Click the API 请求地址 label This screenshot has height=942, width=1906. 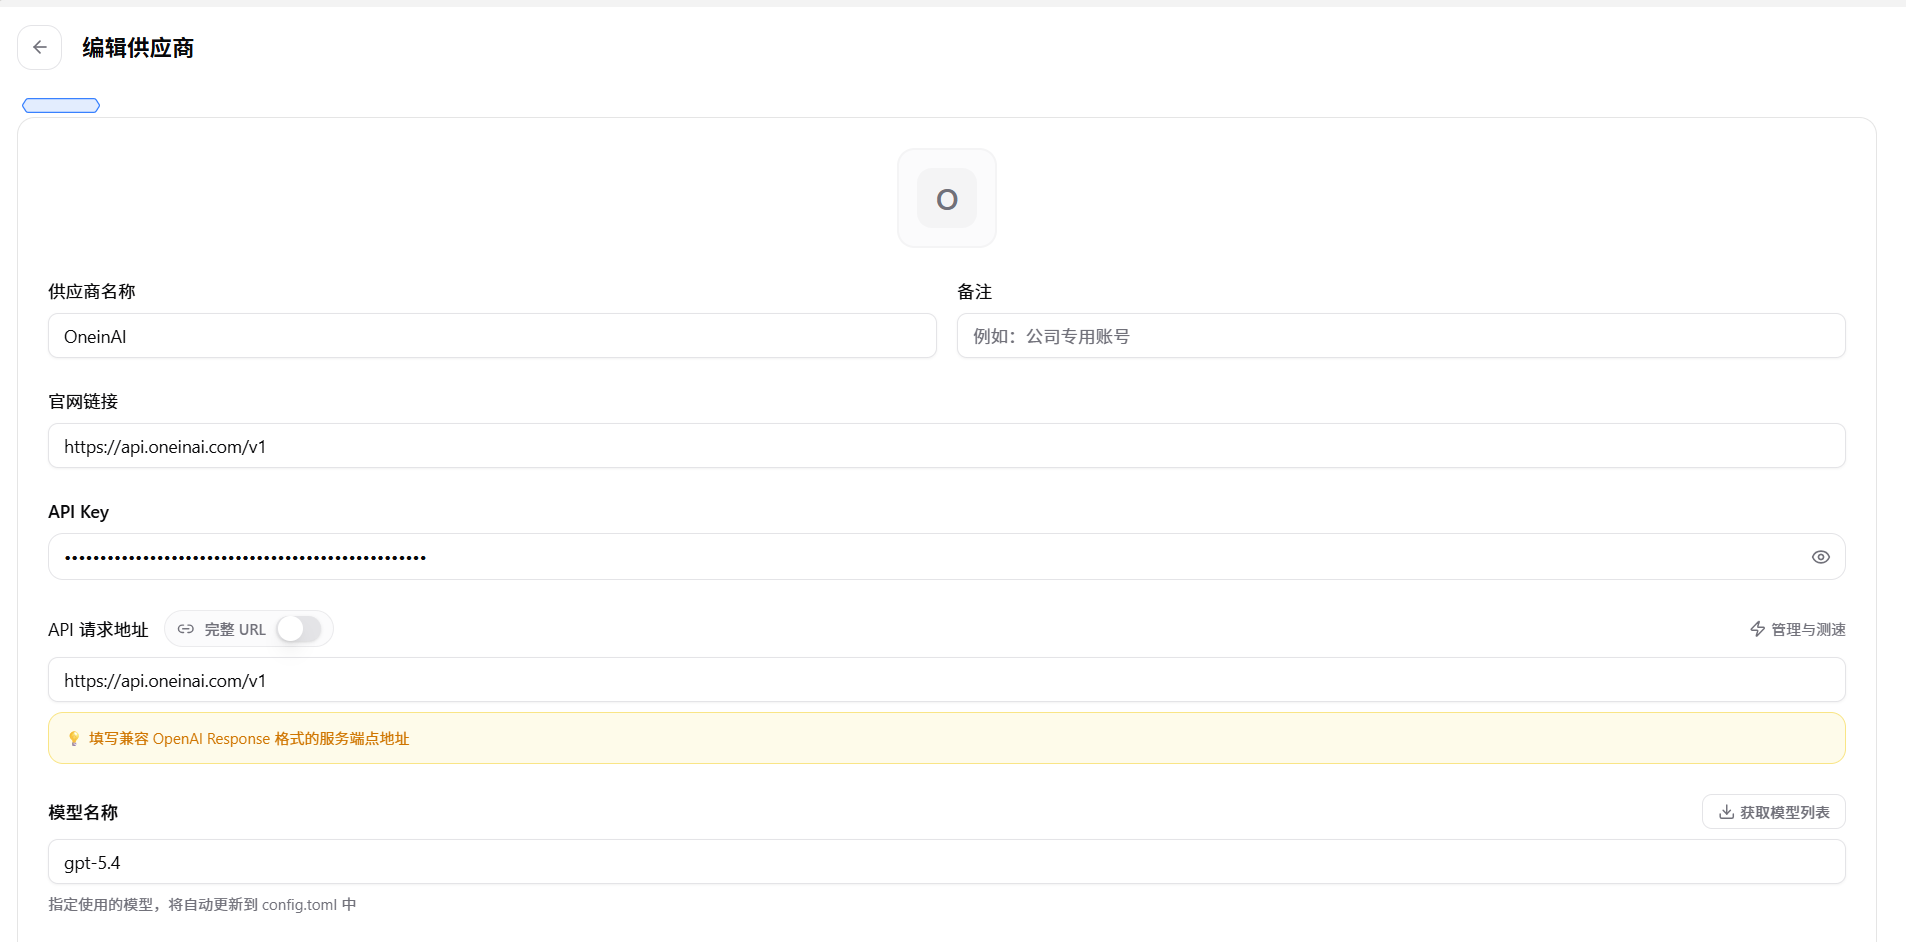click(98, 630)
